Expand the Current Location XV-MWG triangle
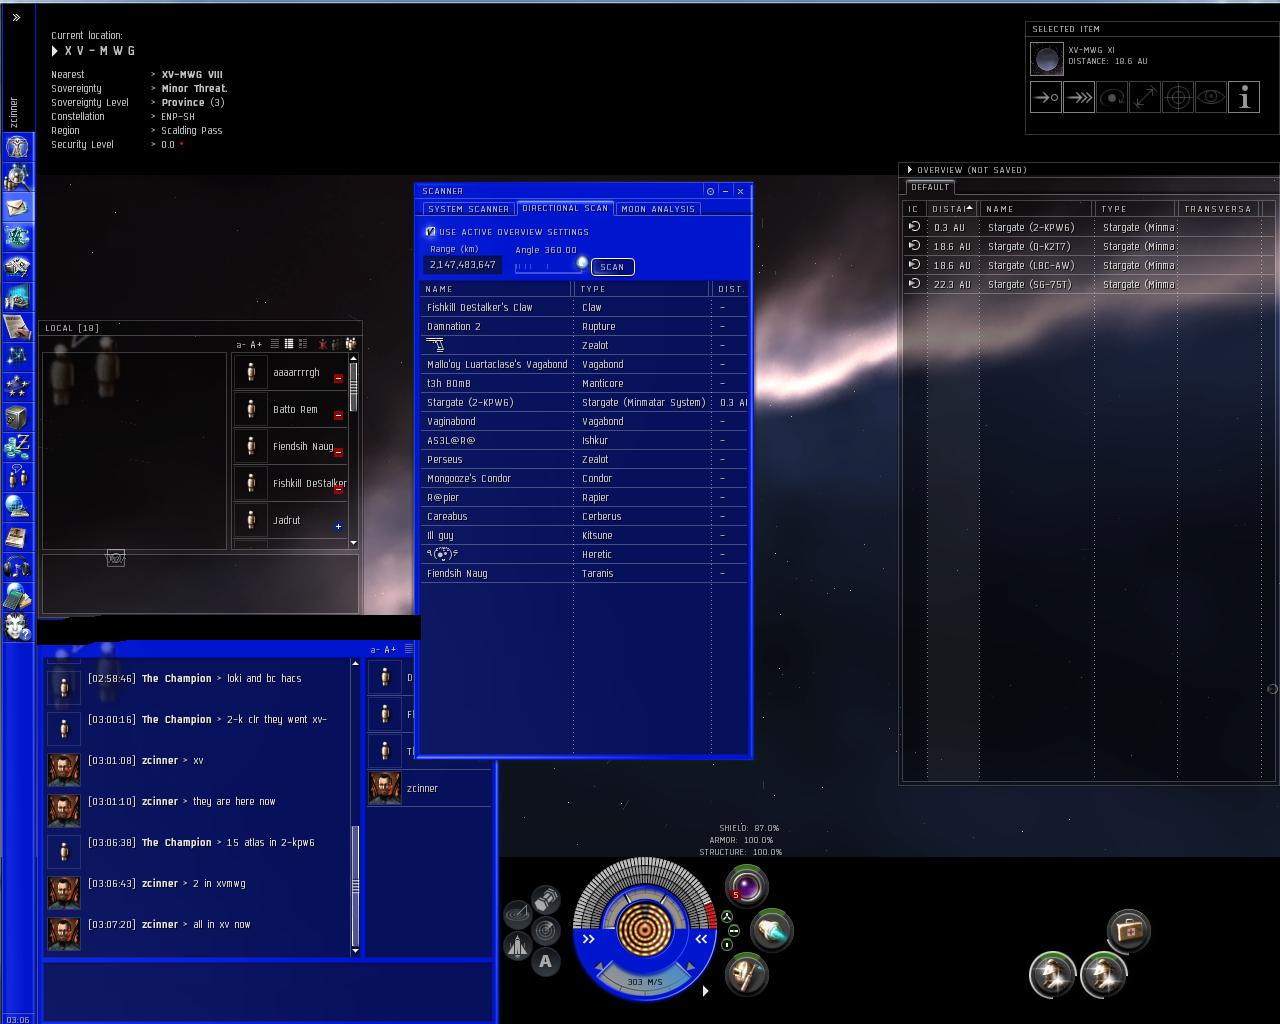Viewport: 1280px width, 1024px height. (x=55, y=51)
